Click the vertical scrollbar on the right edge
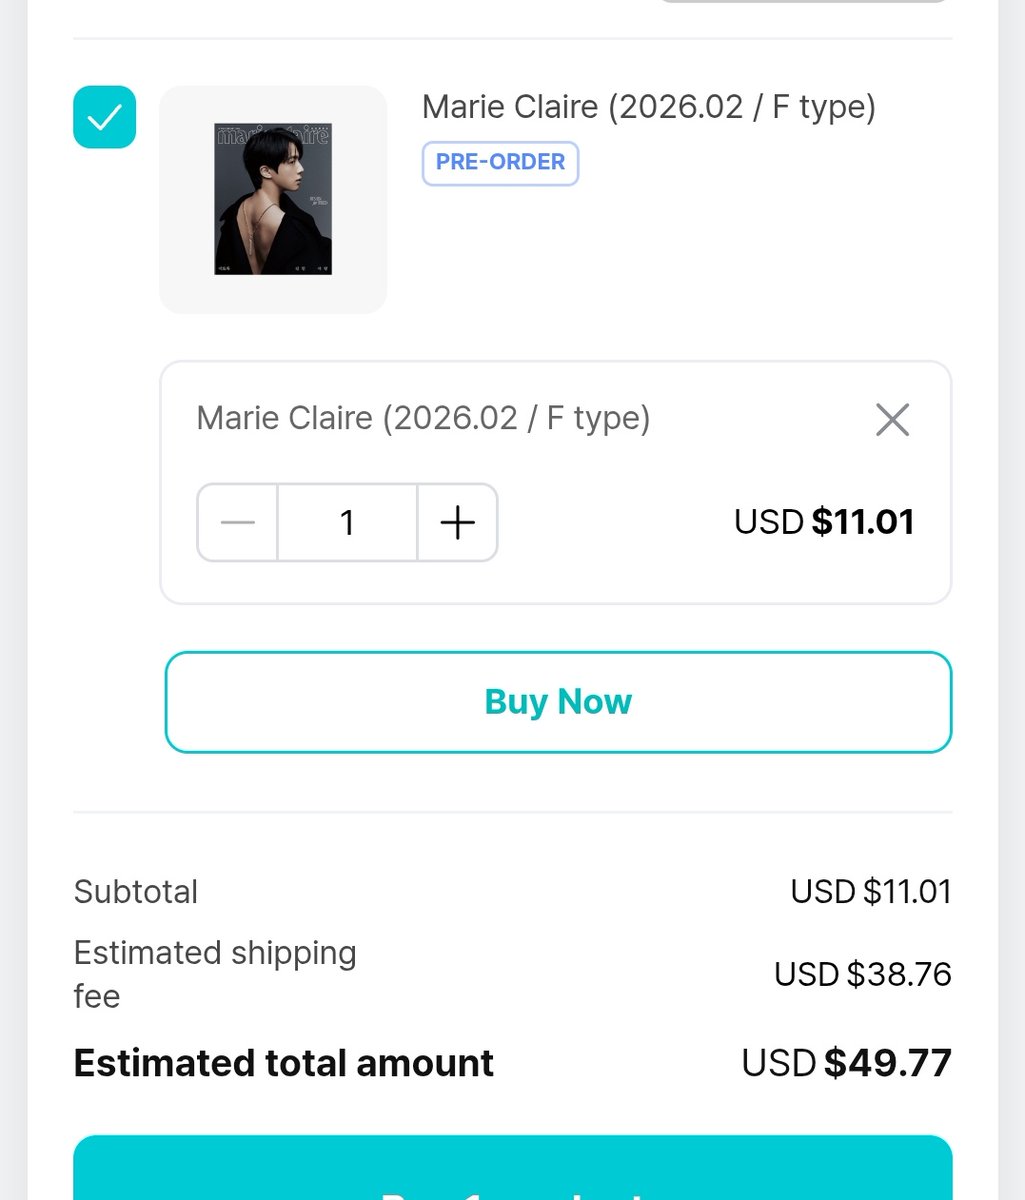 click(1011, 600)
